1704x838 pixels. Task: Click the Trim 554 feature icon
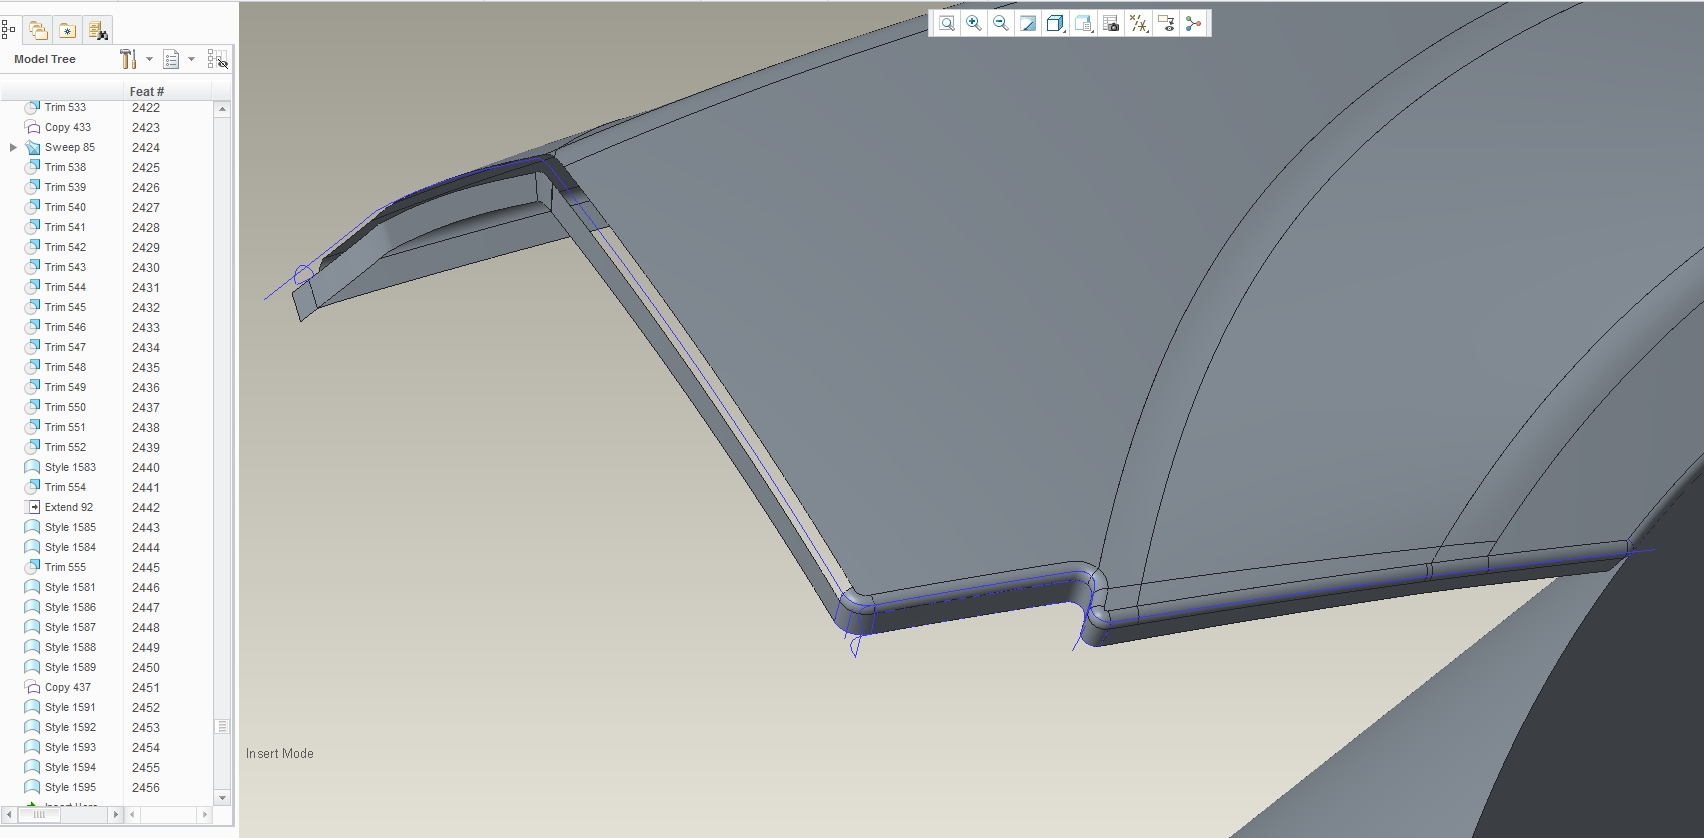[x=32, y=487]
